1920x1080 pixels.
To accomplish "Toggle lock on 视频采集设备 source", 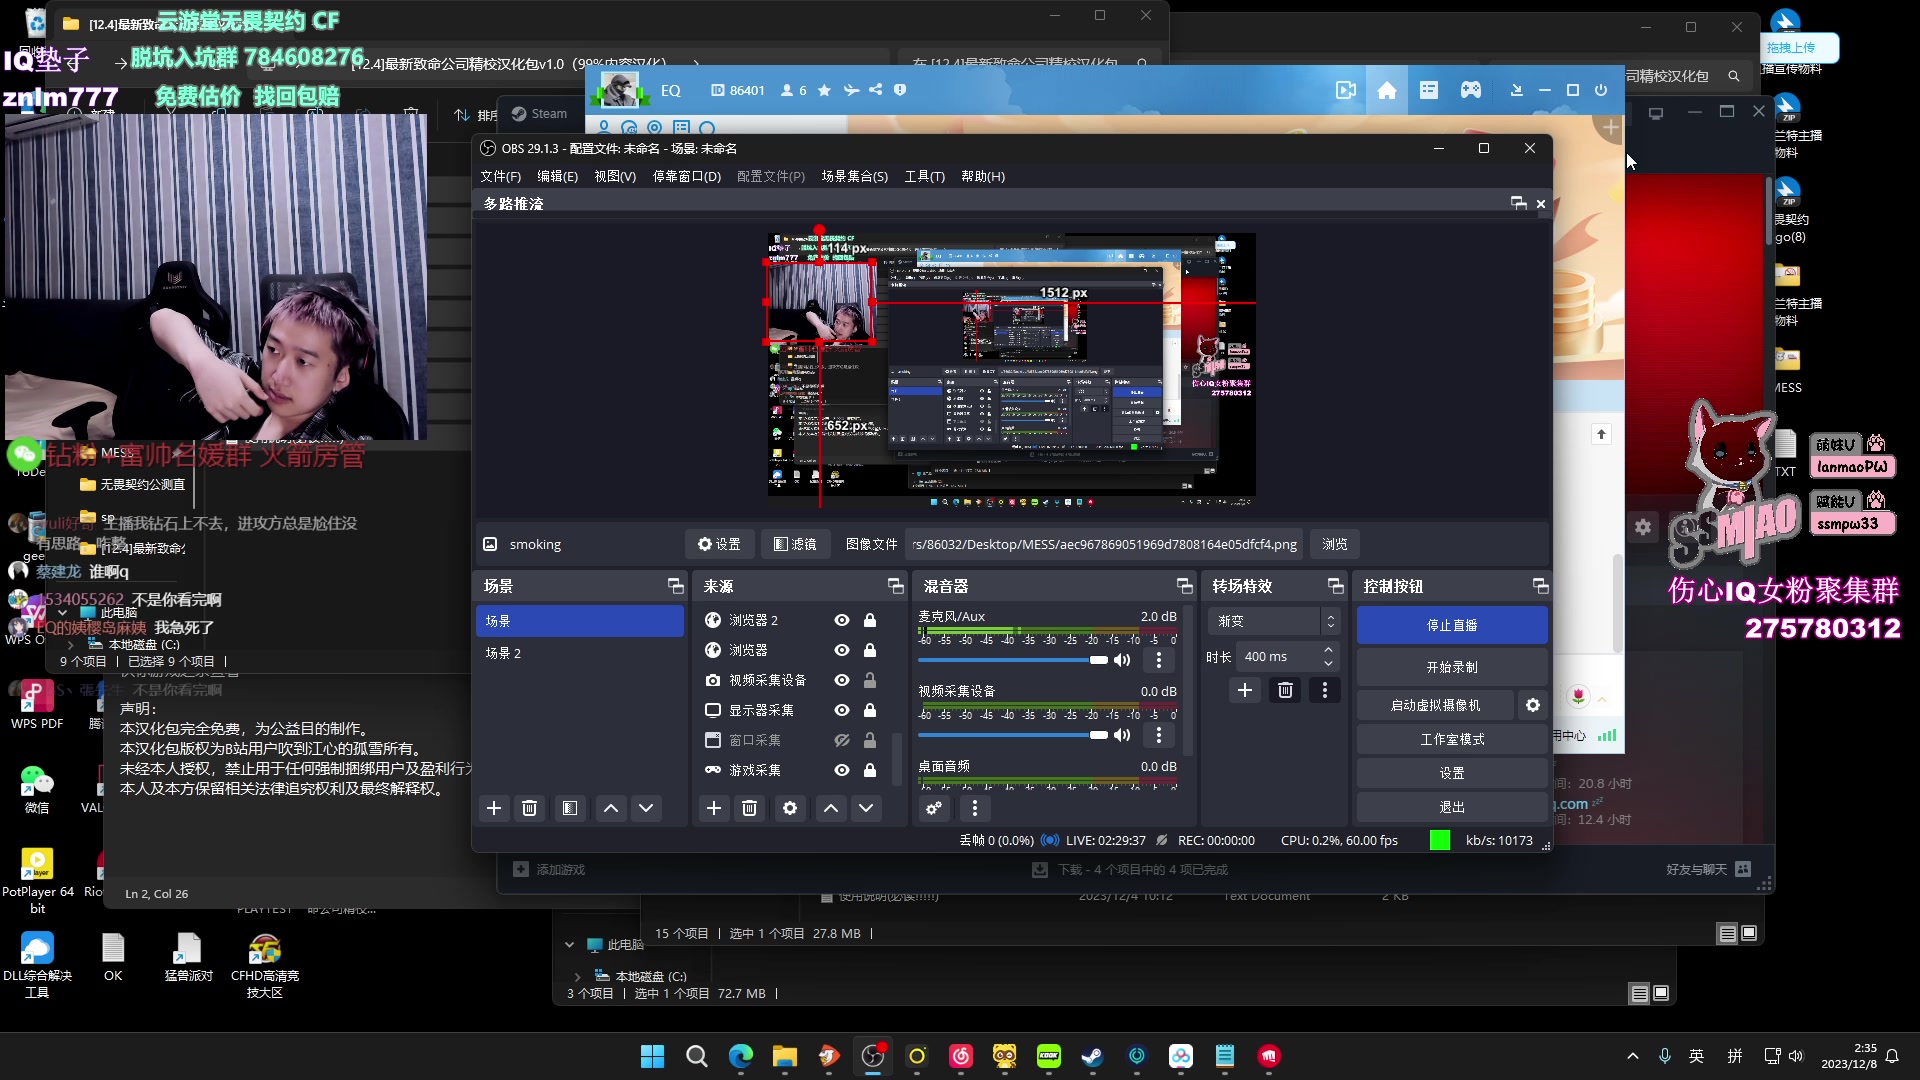I will tap(870, 680).
